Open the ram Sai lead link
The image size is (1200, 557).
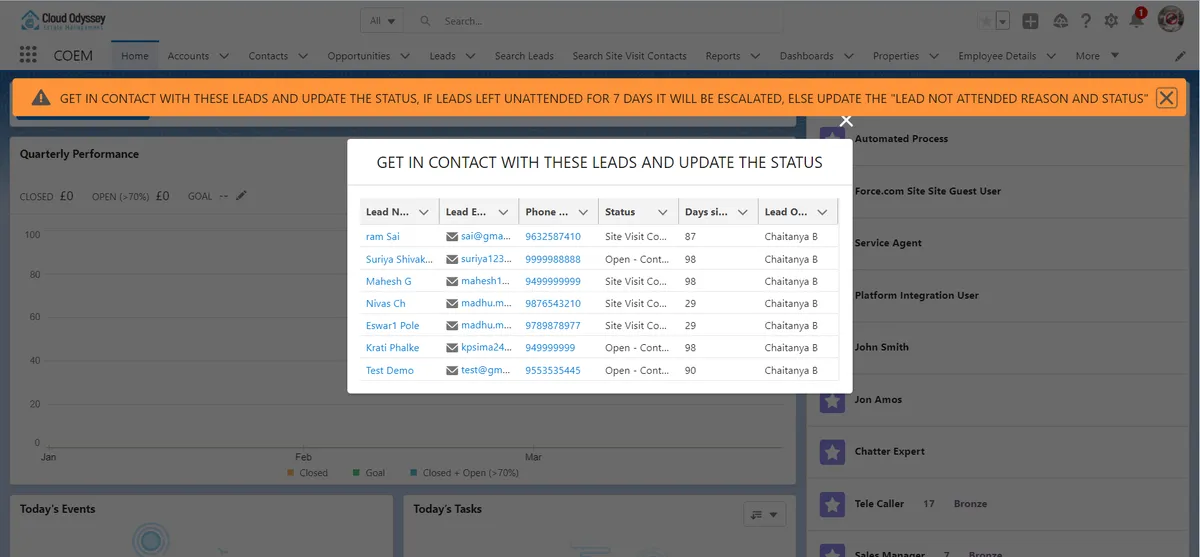coord(383,237)
